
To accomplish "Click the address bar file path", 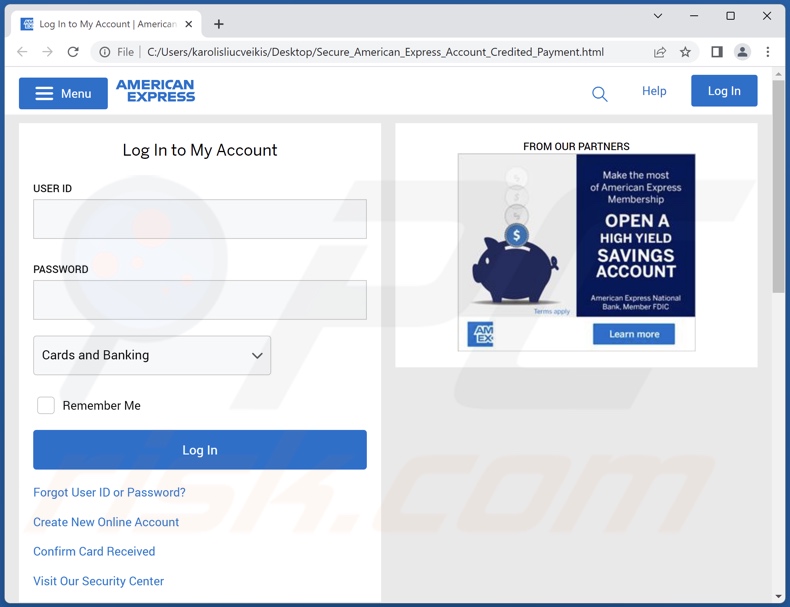I will [375, 52].
